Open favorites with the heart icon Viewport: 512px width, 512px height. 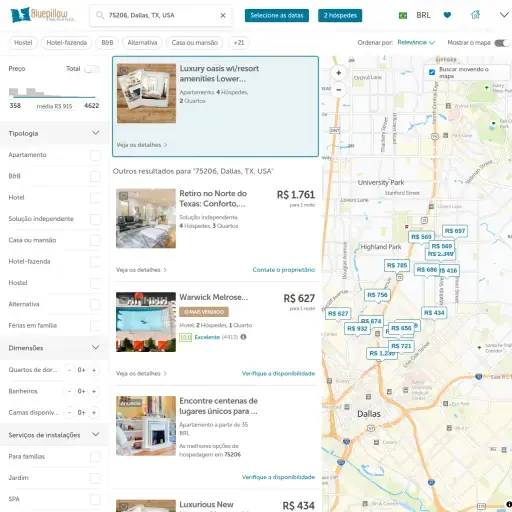[x=447, y=15]
